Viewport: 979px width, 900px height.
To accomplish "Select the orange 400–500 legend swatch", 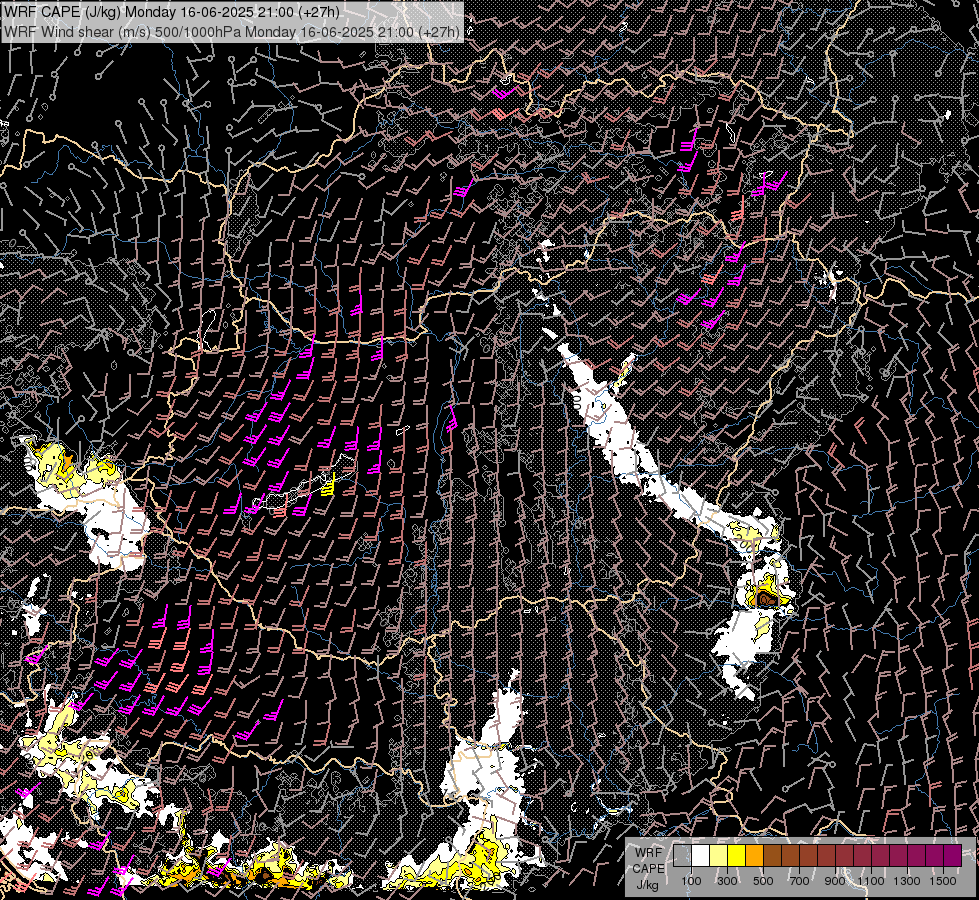I will (754, 856).
